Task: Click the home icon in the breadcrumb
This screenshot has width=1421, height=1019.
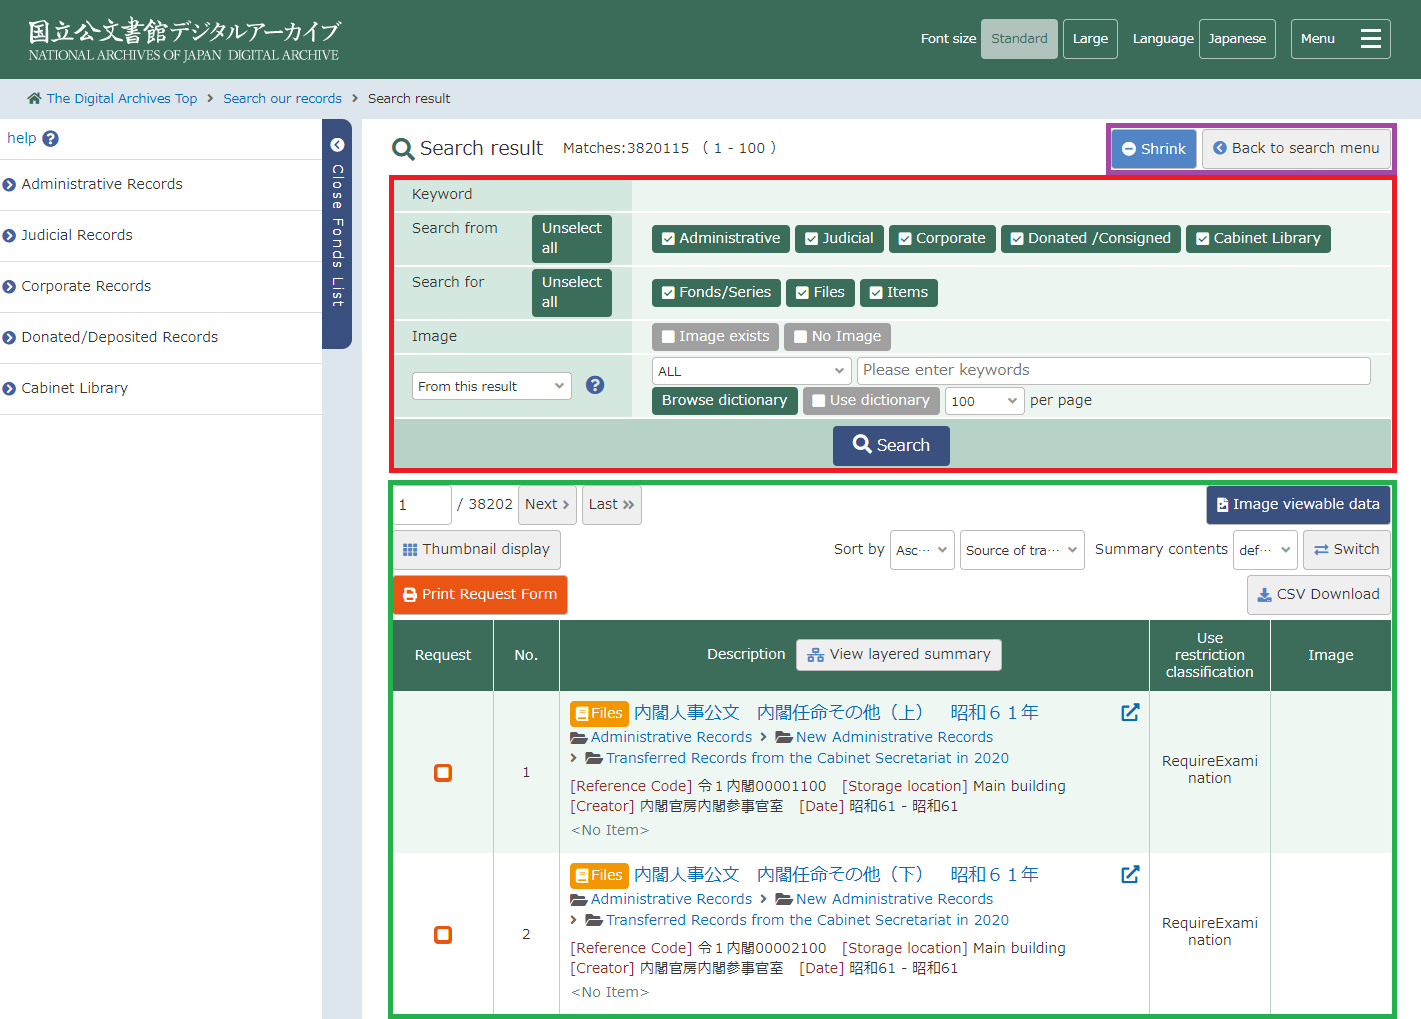Action: pos(34,98)
